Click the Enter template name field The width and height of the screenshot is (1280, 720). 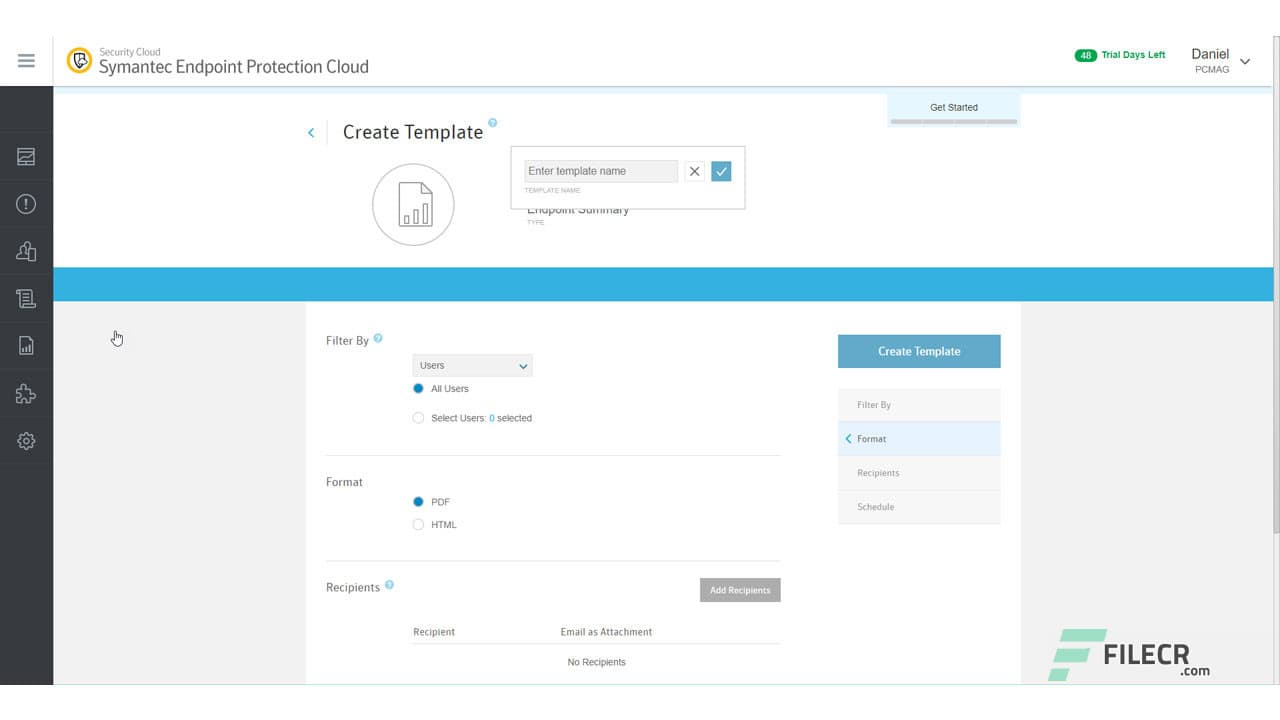[600, 171]
